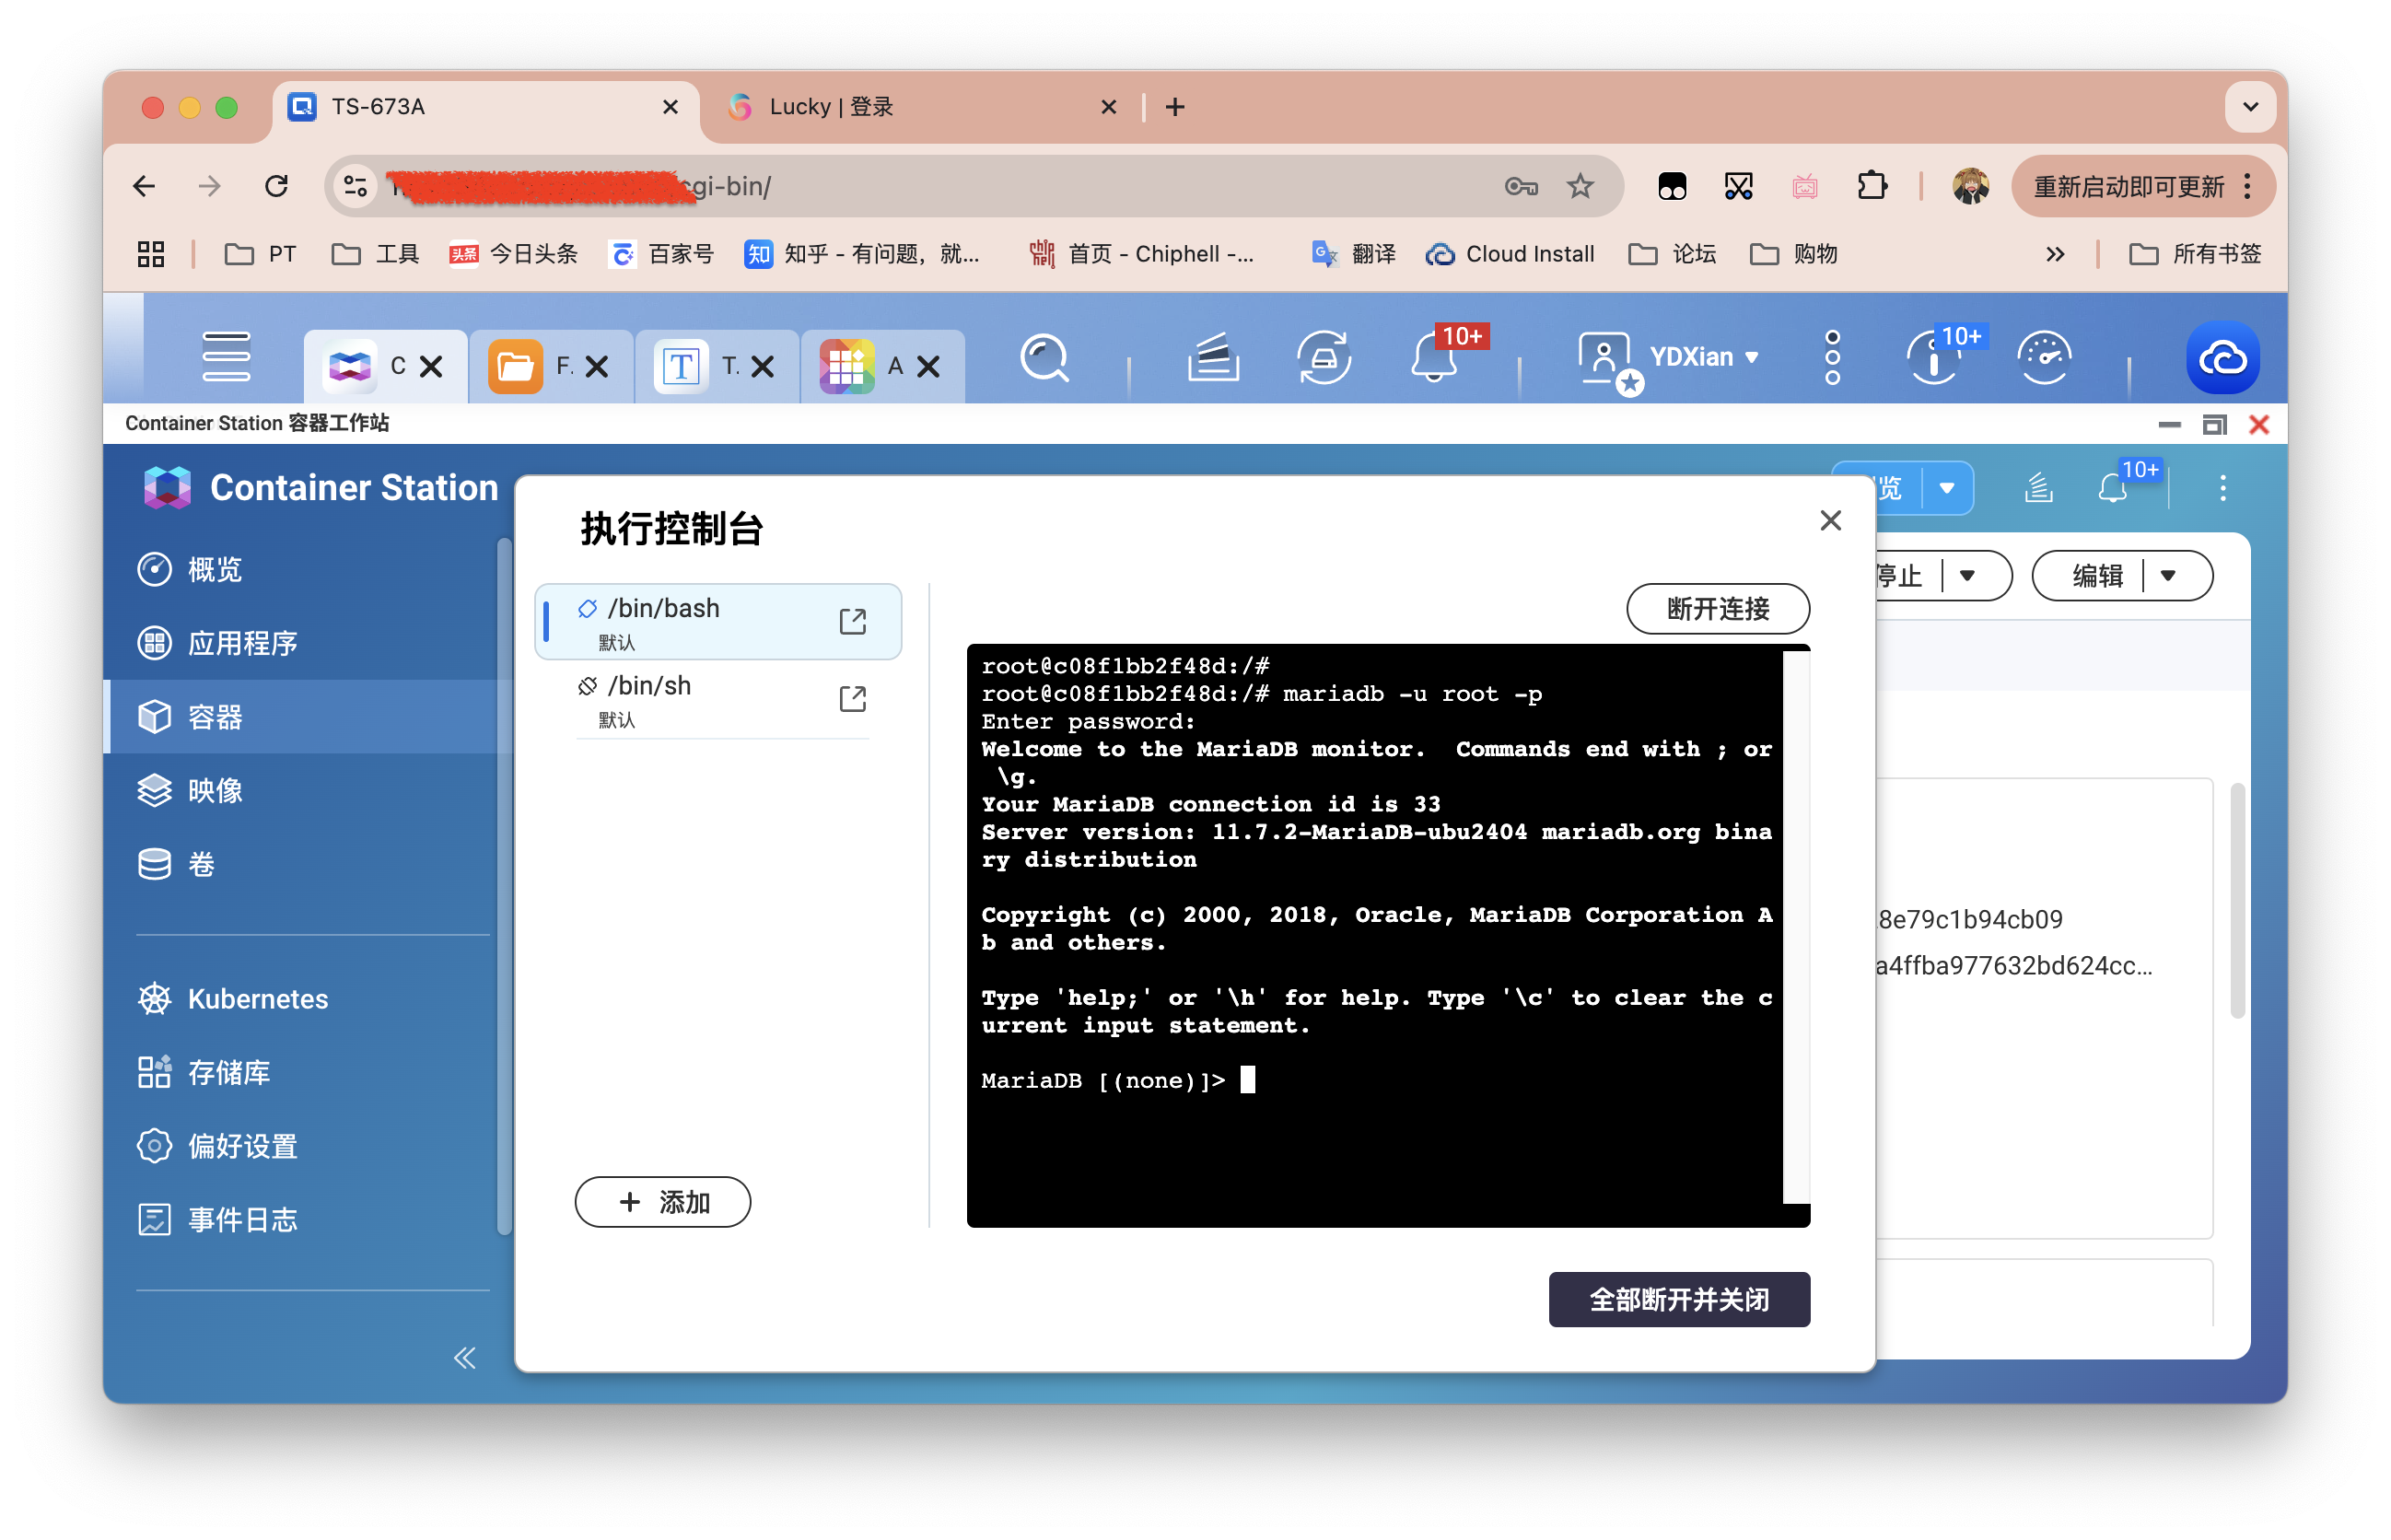
Task: Switch to the App Center taskbar tab
Action: [x=882, y=366]
